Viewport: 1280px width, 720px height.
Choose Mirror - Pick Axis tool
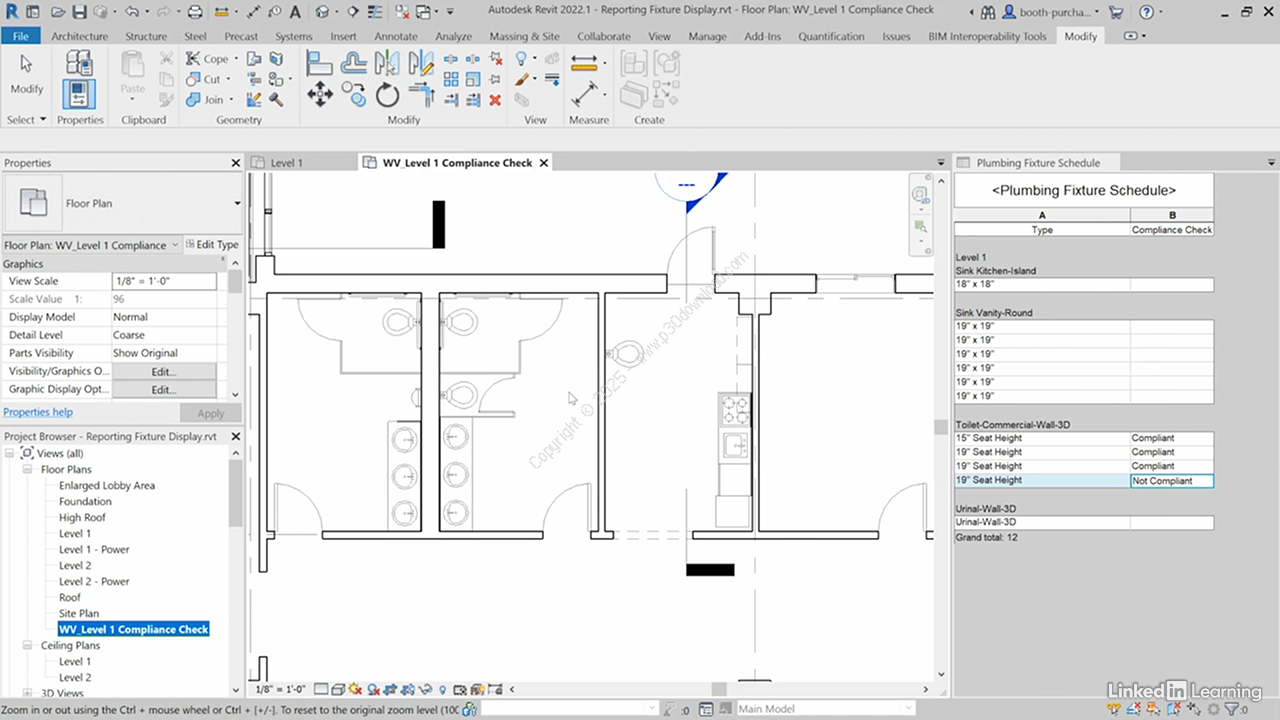pos(387,62)
